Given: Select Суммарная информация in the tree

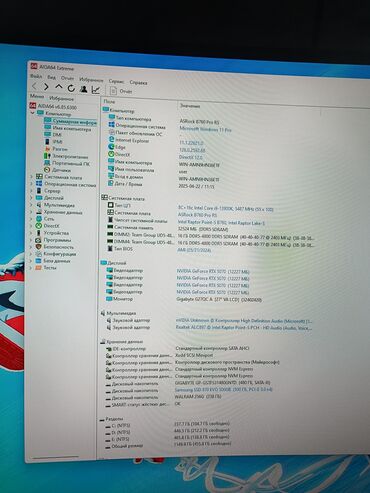Looking at the screenshot, I should pos(70,122).
